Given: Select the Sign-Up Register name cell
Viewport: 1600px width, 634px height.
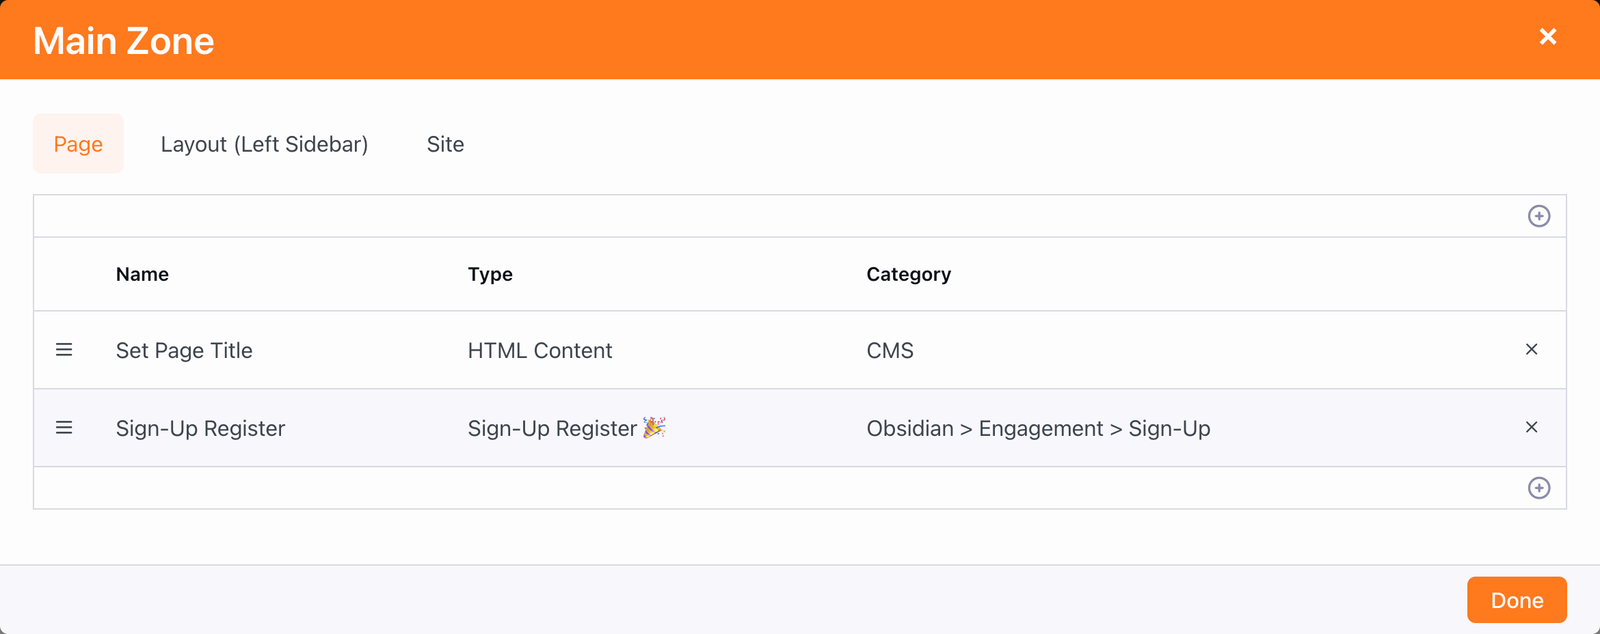Looking at the screenshot, I should tap(200, 429).
